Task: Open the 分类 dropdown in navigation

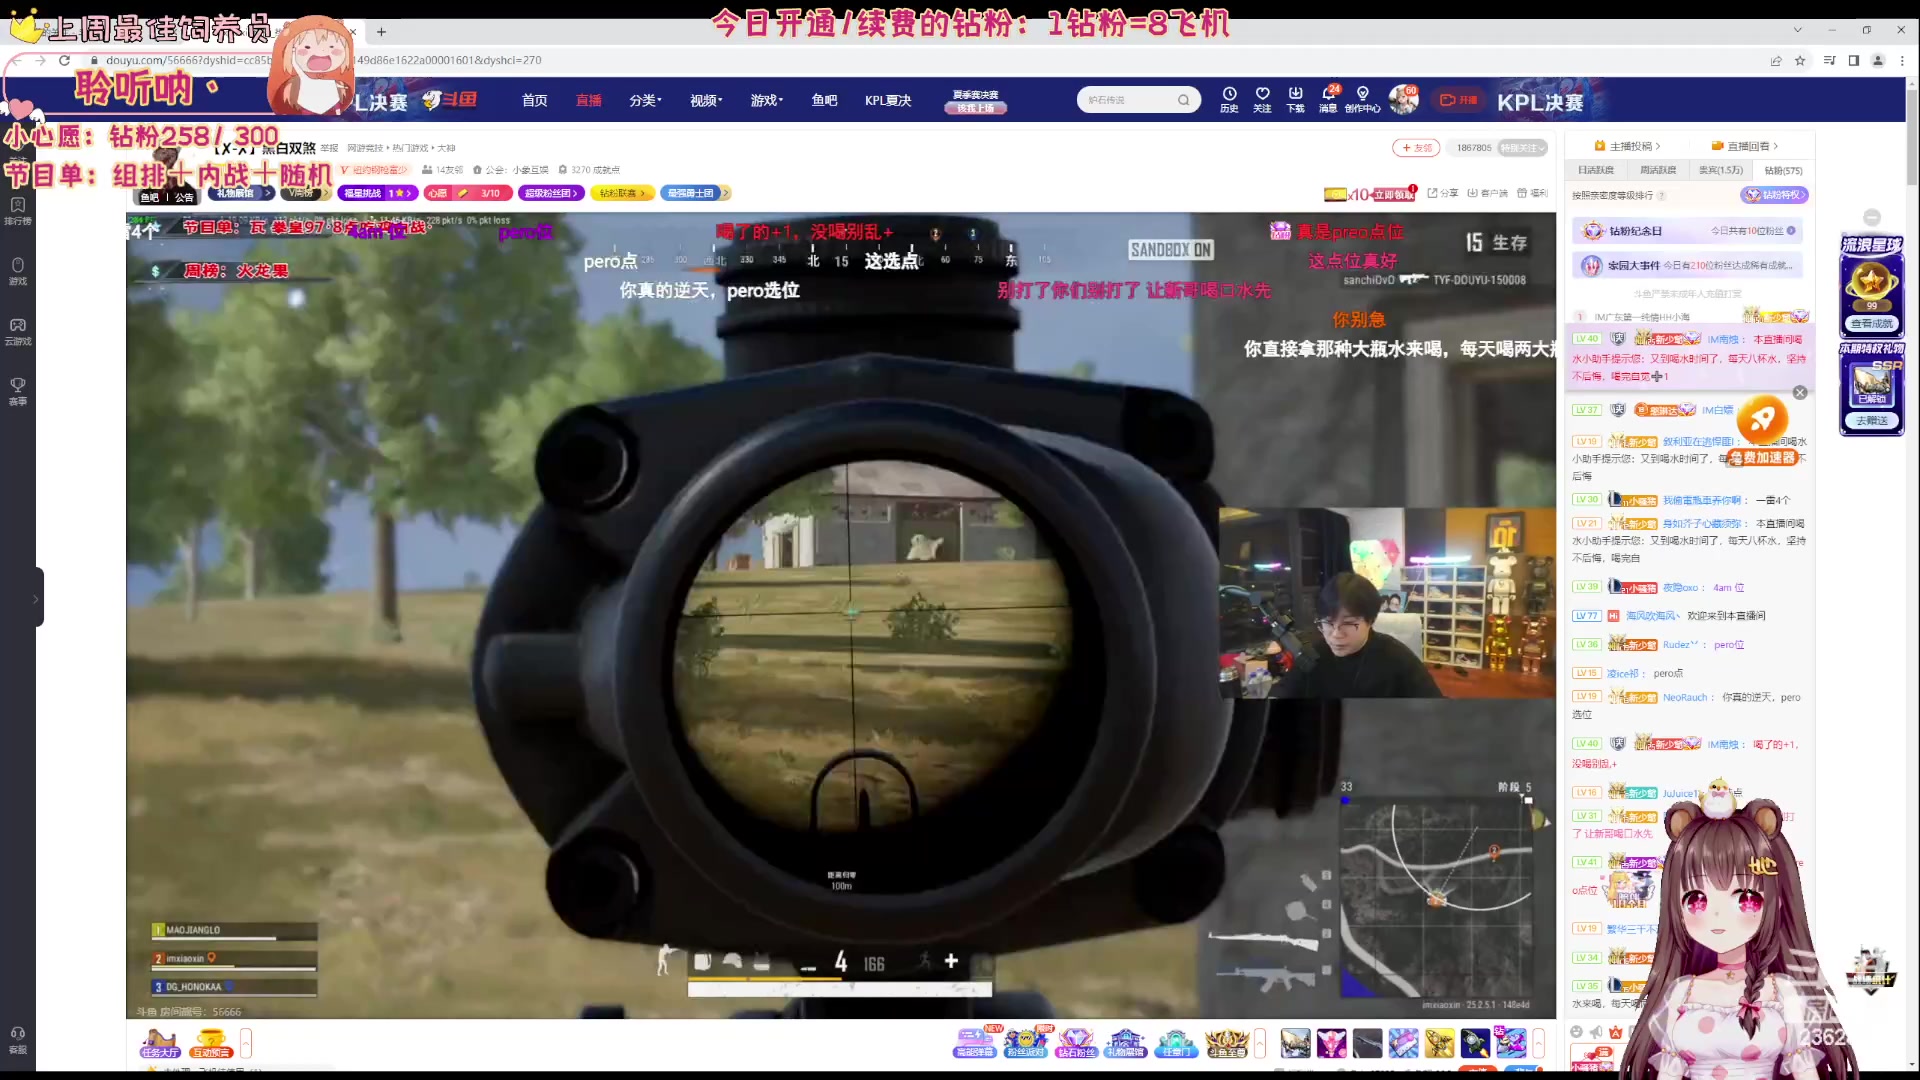Action: coord(645,100)
